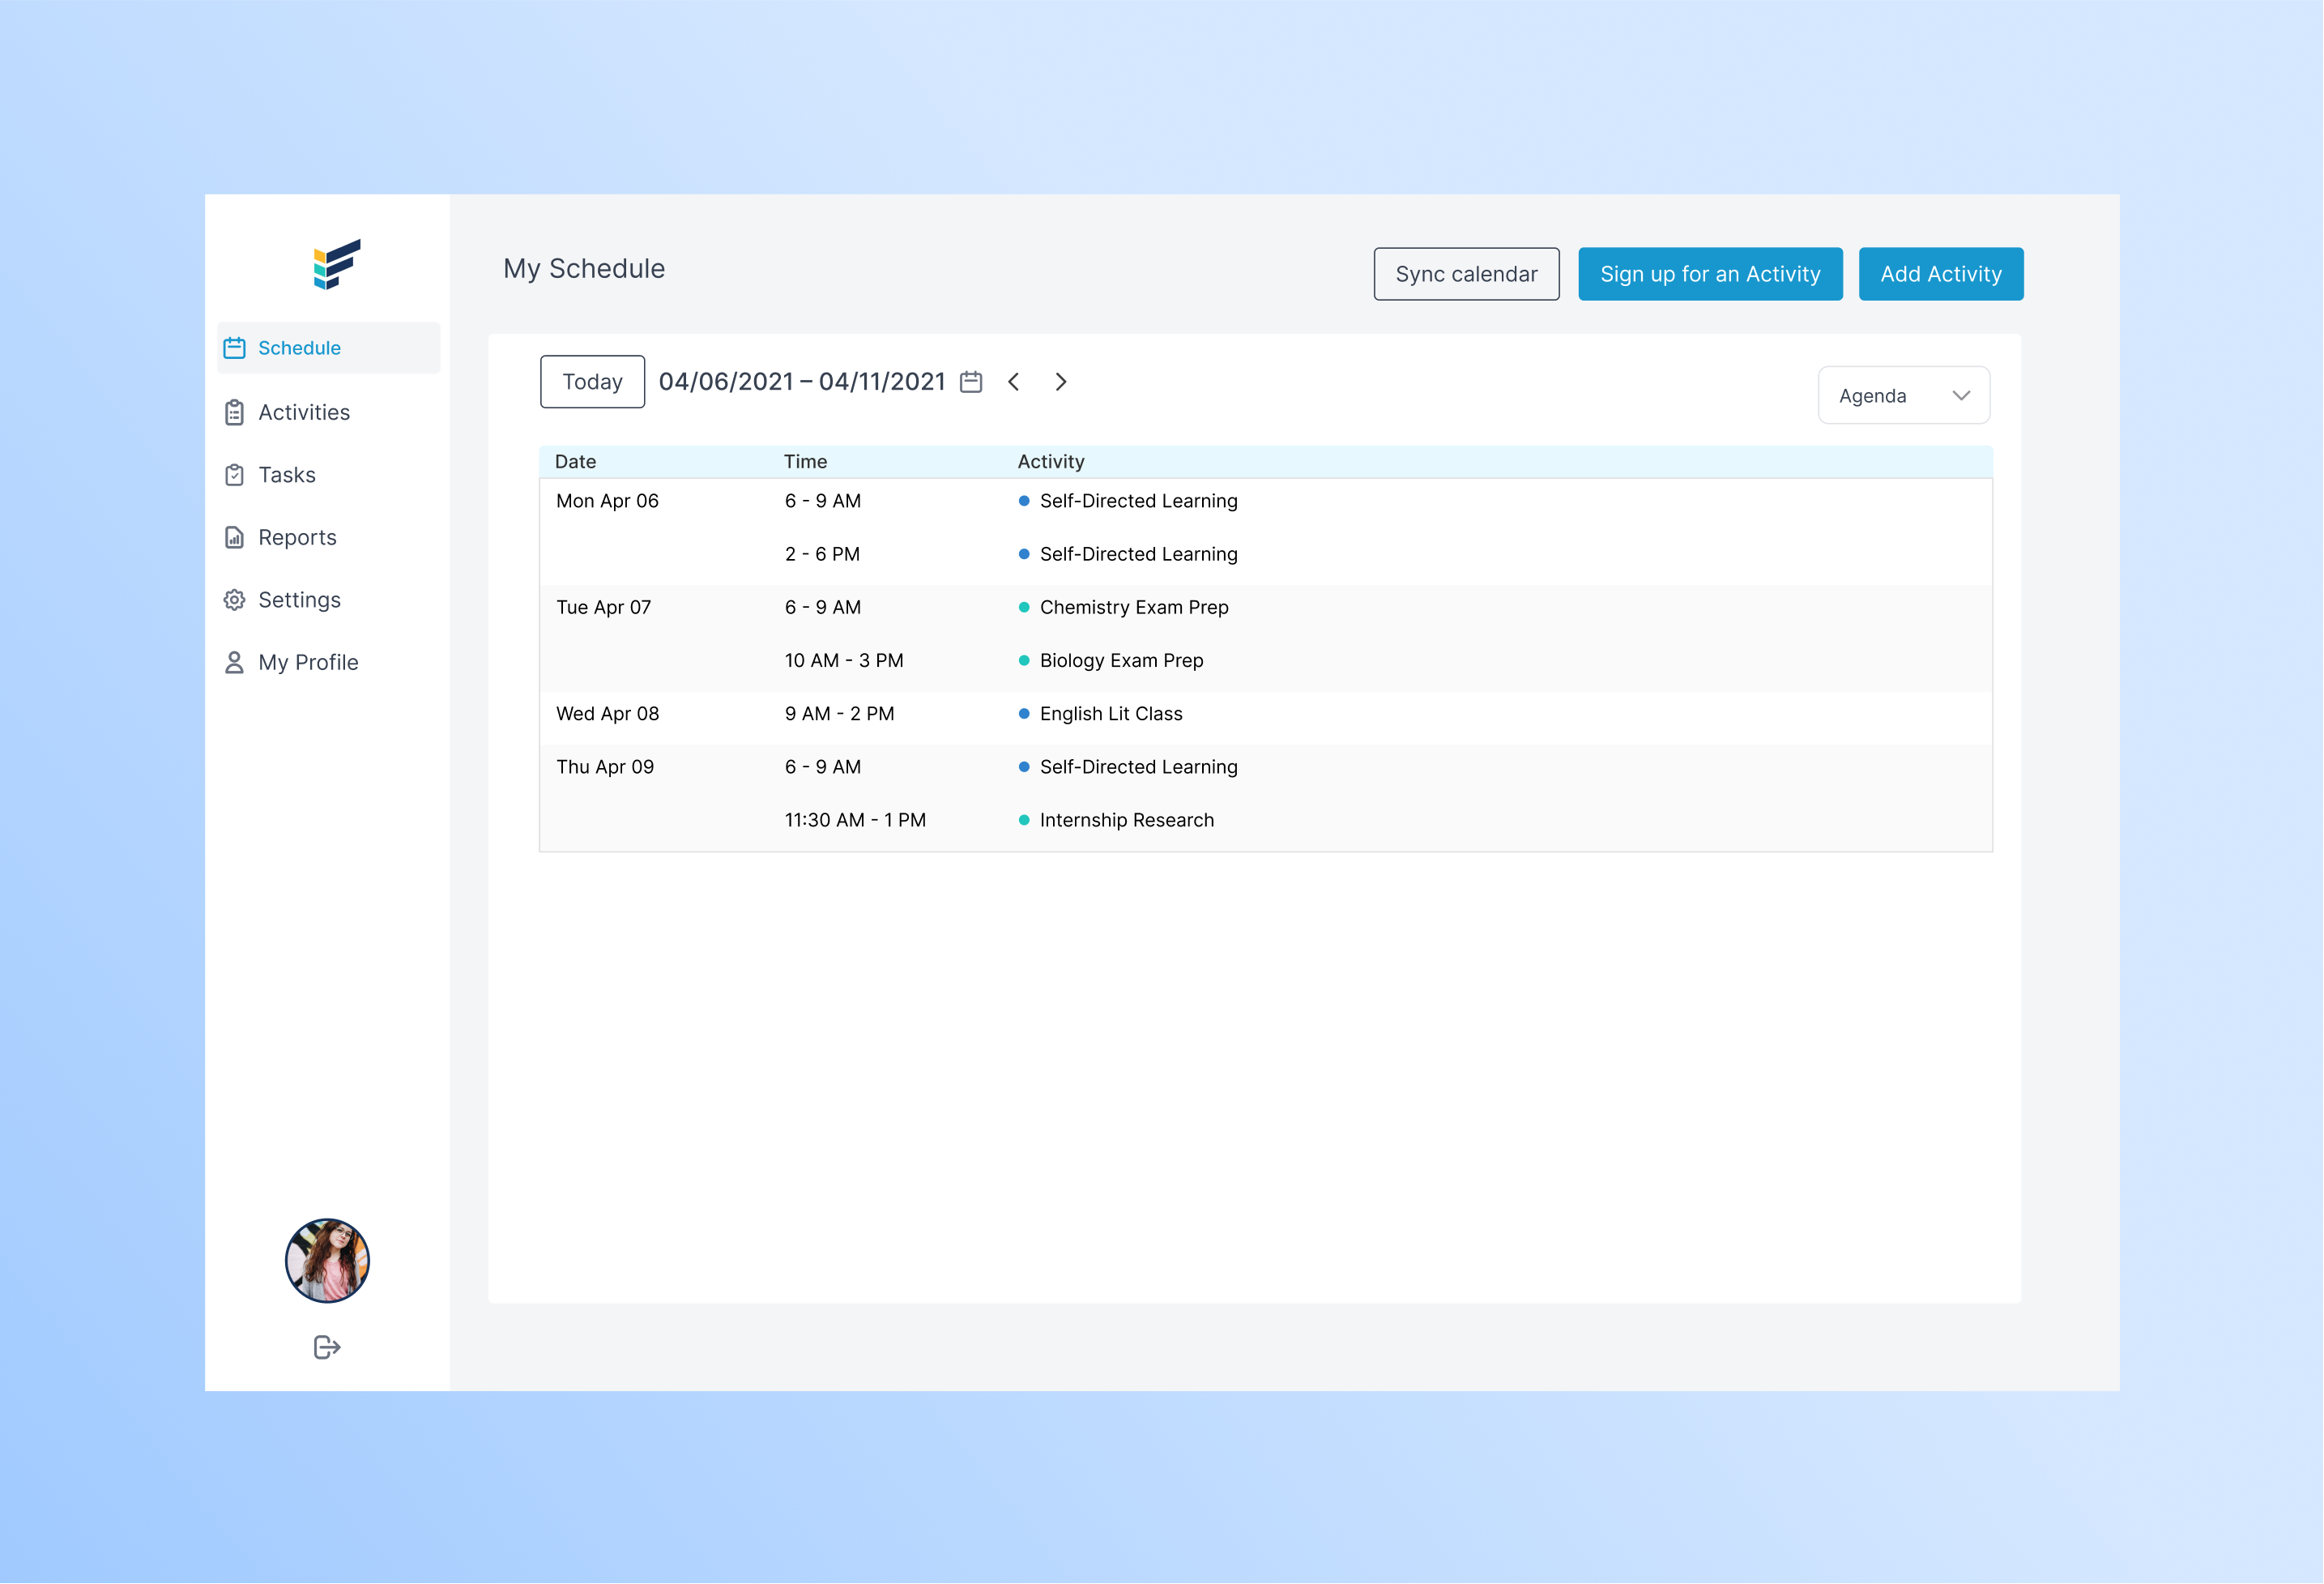The image size is (2324, 1584).
Task: Click the Tasks checklist icon
Action: tap(235, 475)
